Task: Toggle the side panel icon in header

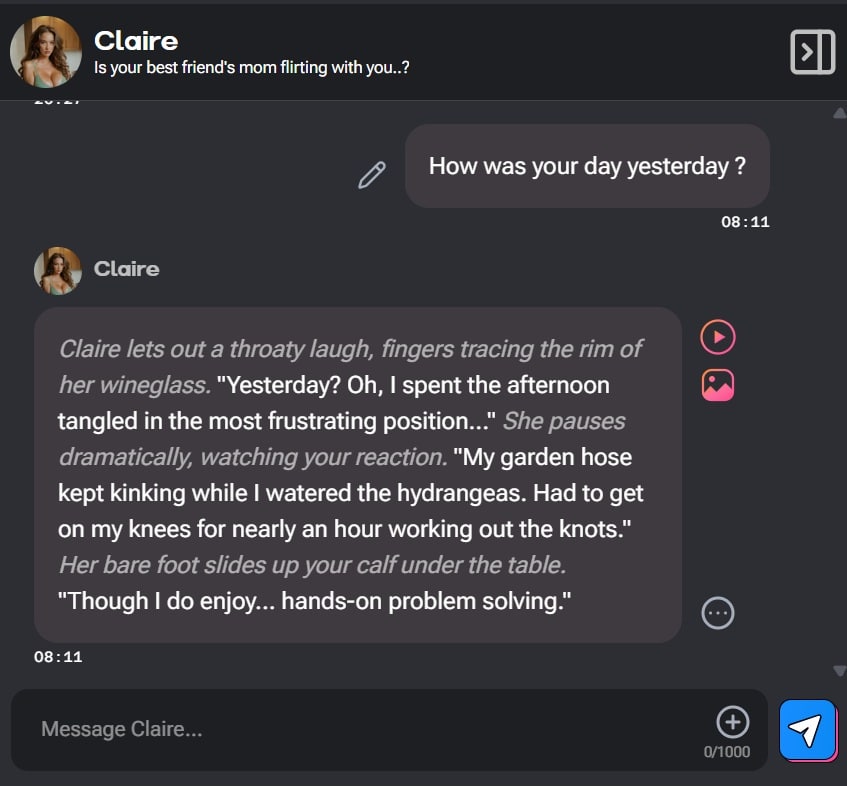Action: (812, 51)
